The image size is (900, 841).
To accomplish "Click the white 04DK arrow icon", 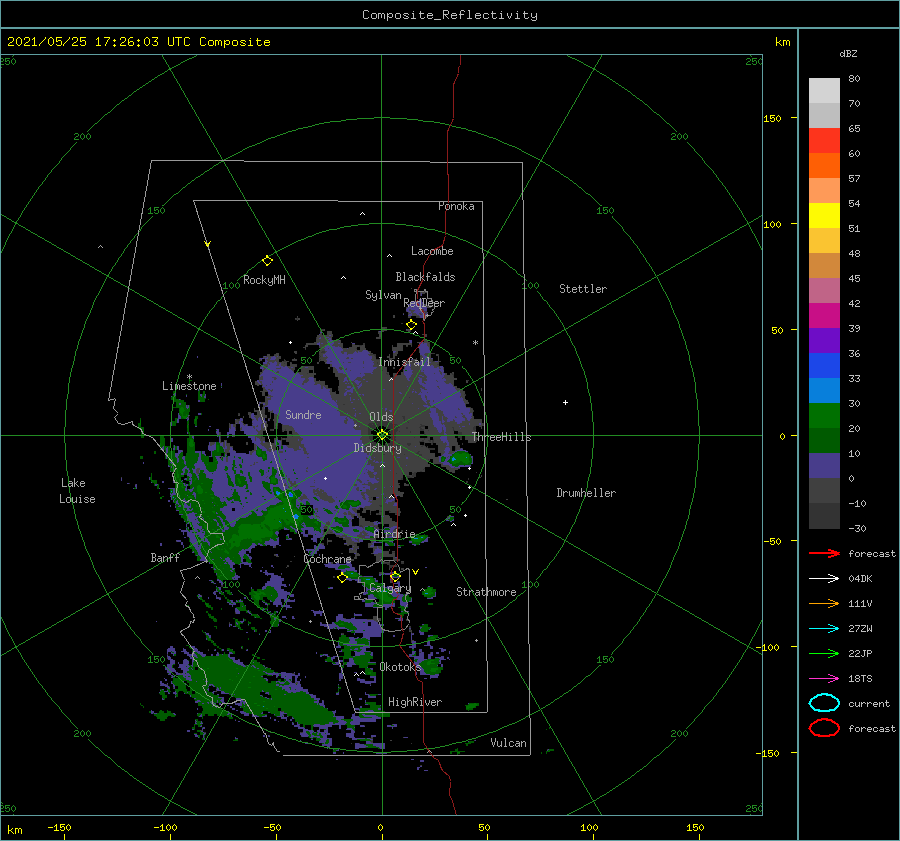I will [x=824, y=579].
